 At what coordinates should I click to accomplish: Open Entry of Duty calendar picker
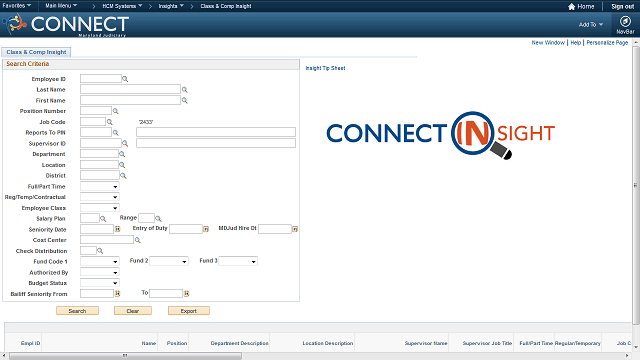206,229
